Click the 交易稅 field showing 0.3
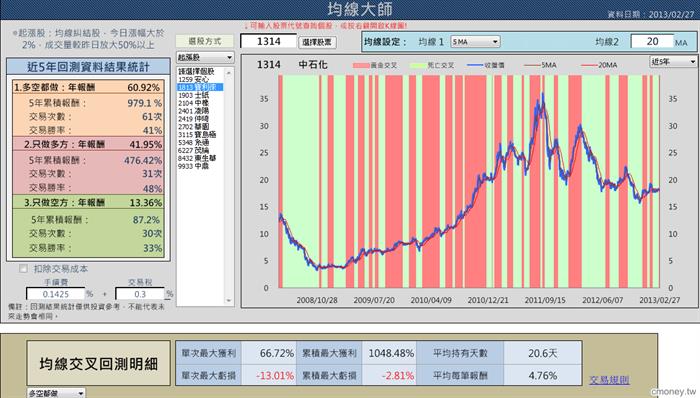Image resolution: width=700 pixels, height=398 pixels. click(140, 294)
